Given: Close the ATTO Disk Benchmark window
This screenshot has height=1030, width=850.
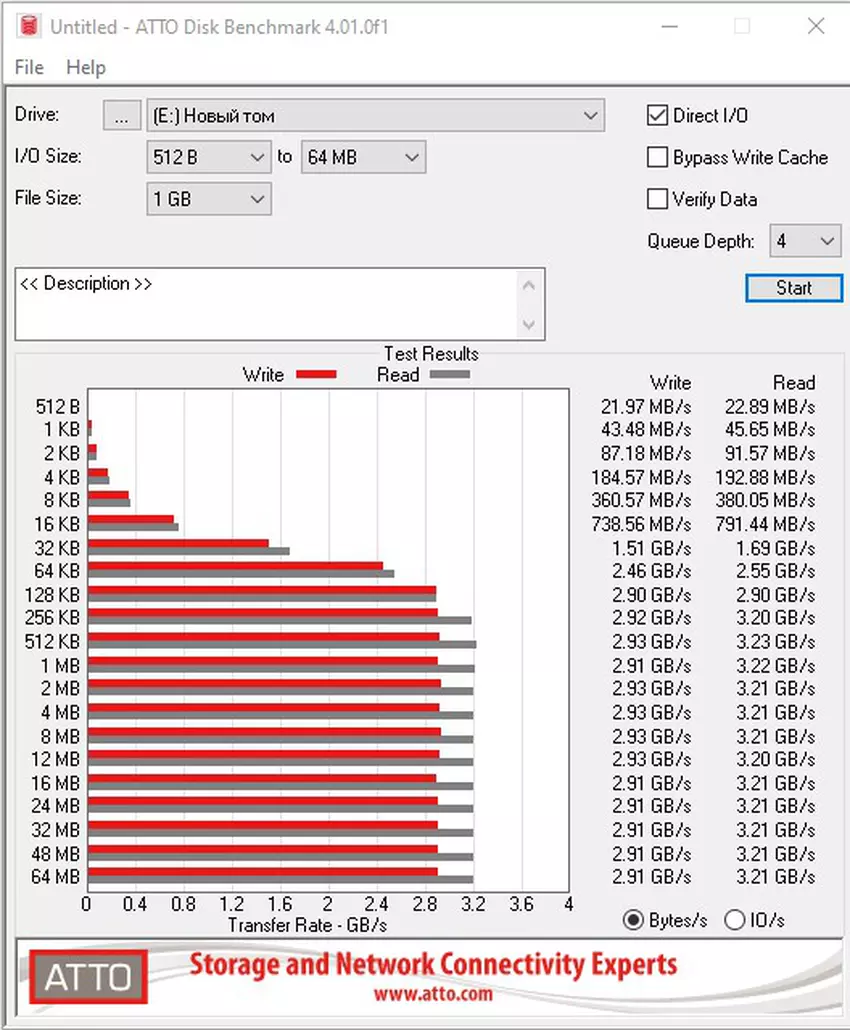Looking at the screenshot, I should point(816,27).
